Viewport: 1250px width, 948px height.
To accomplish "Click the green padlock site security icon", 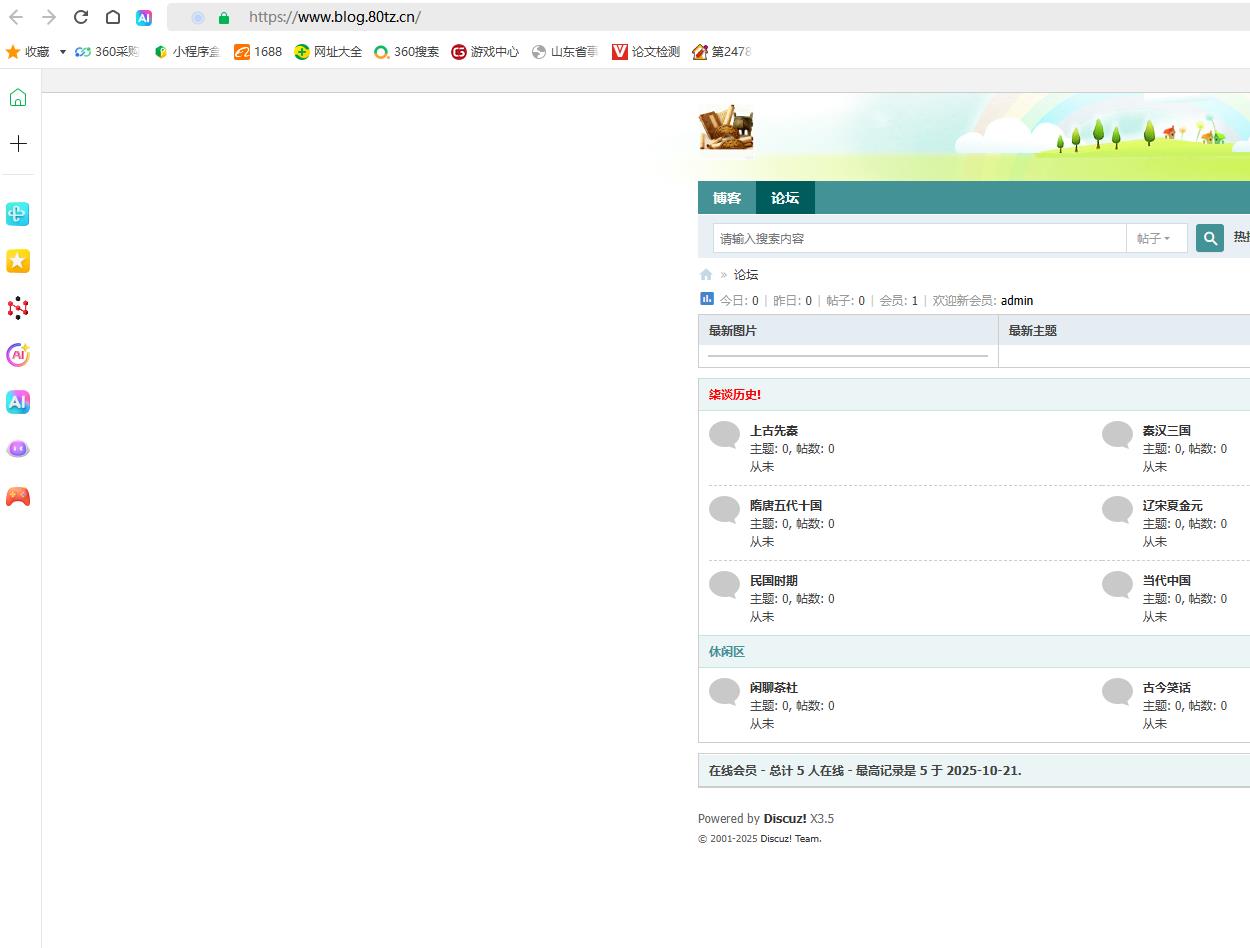I will [223, 18].
